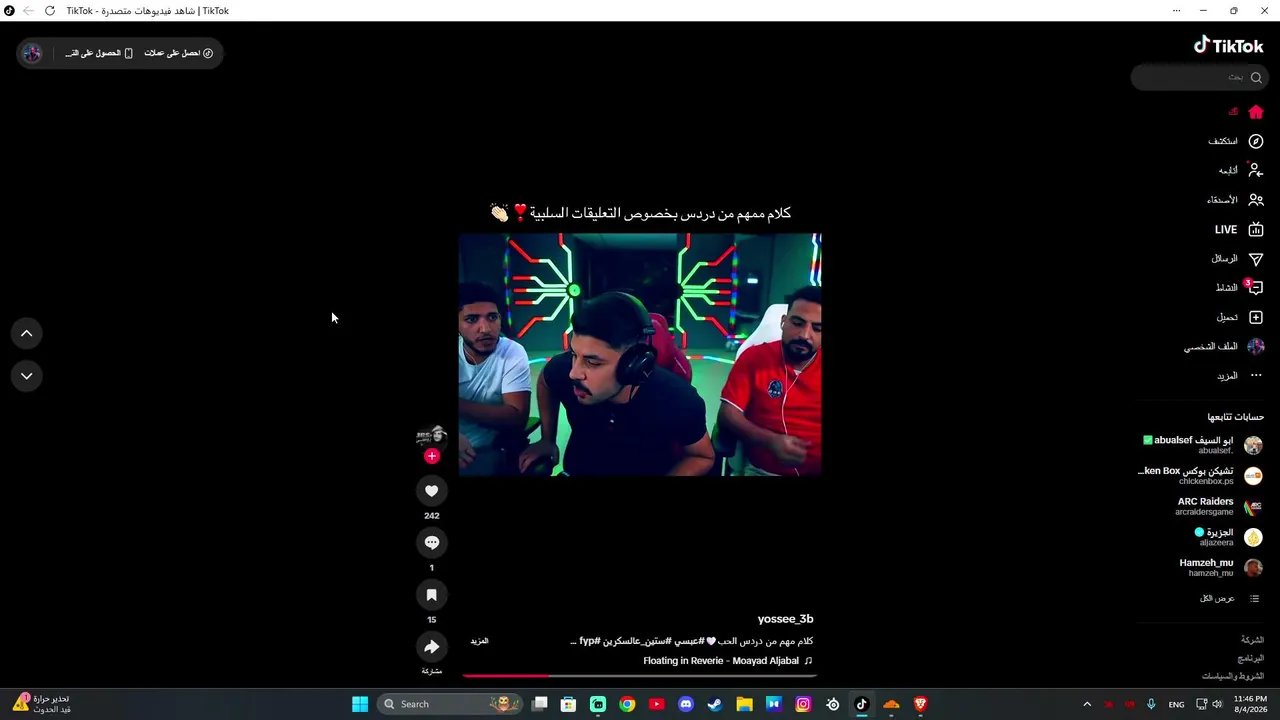
Task: Expand the الشروط والسياسات footer section
Action: coord(1233,676)
